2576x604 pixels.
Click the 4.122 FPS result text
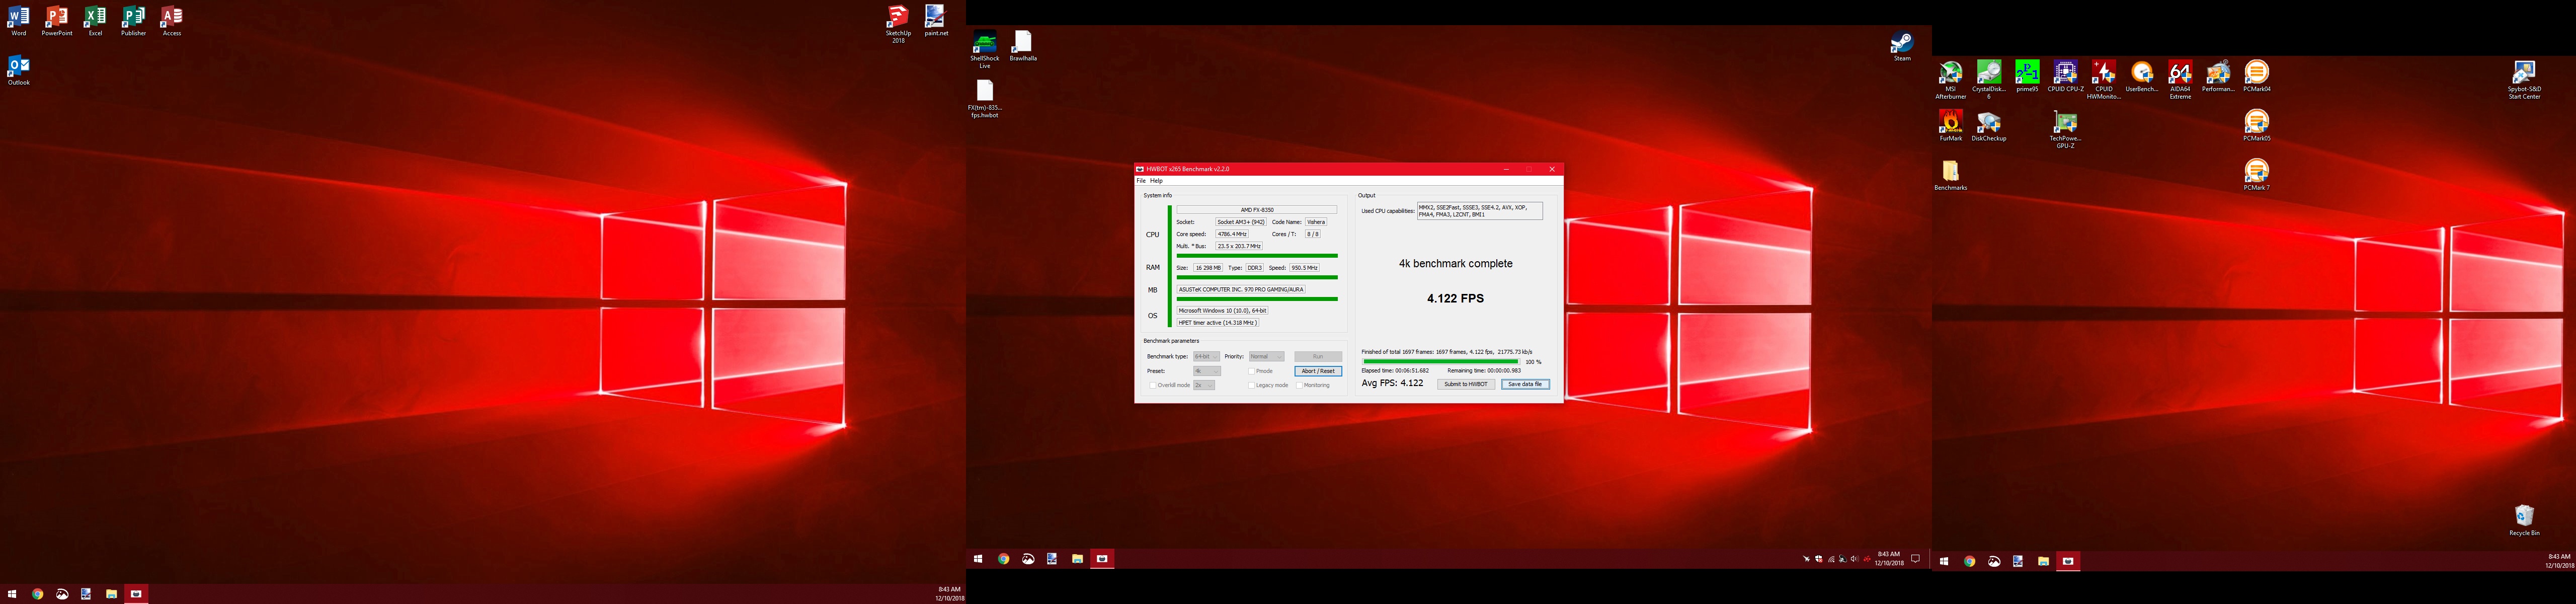click(x=1455, y=298)
